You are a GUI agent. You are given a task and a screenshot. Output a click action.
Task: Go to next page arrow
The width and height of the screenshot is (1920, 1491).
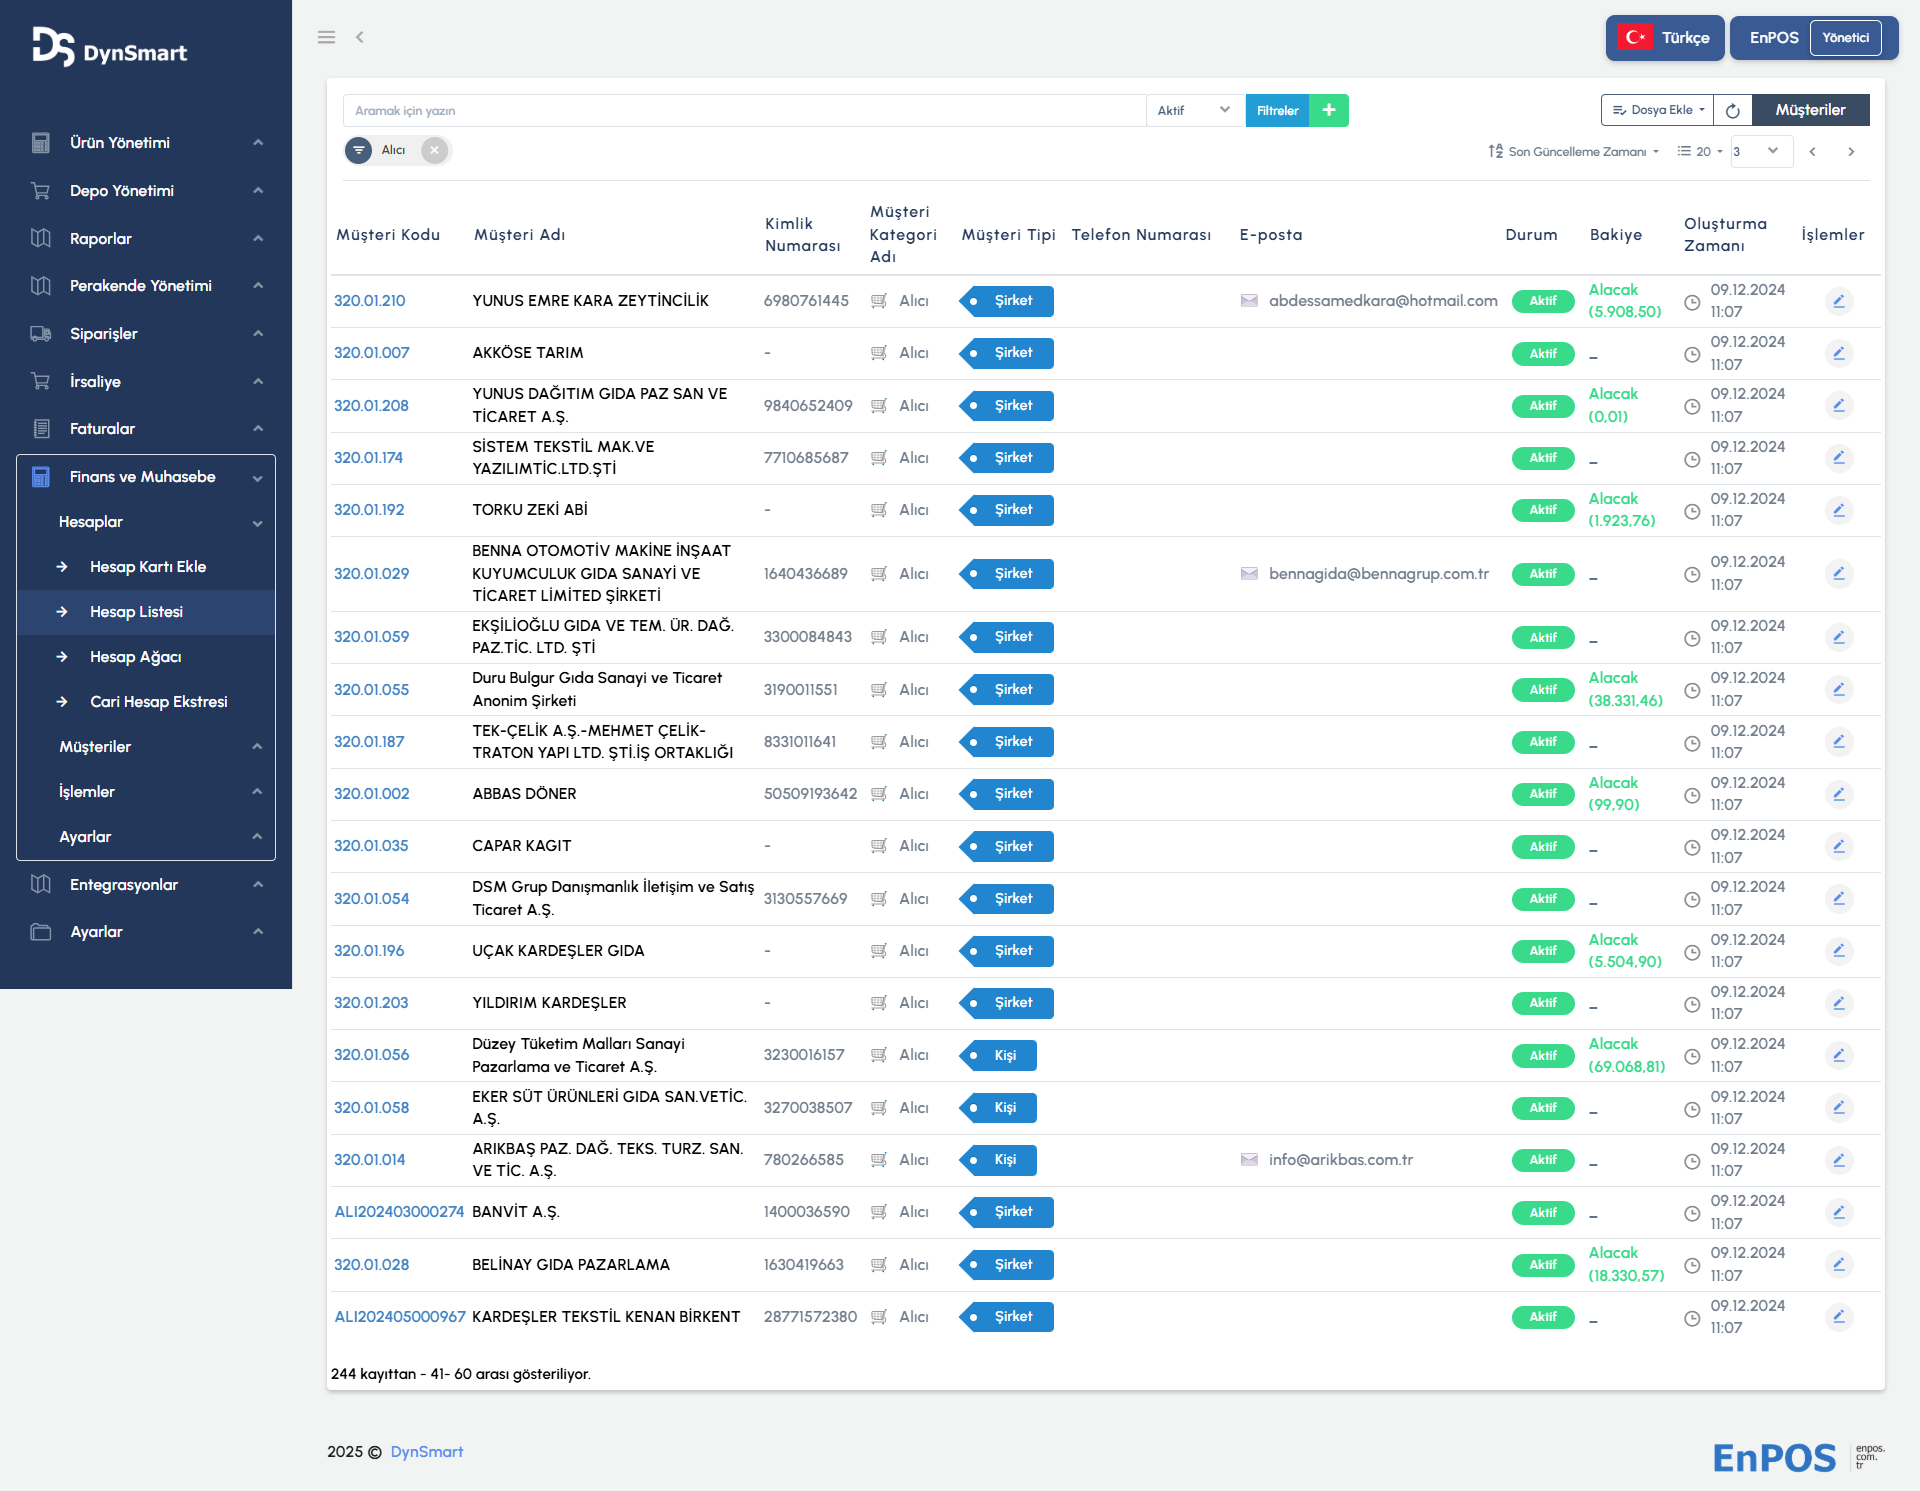1851,152
